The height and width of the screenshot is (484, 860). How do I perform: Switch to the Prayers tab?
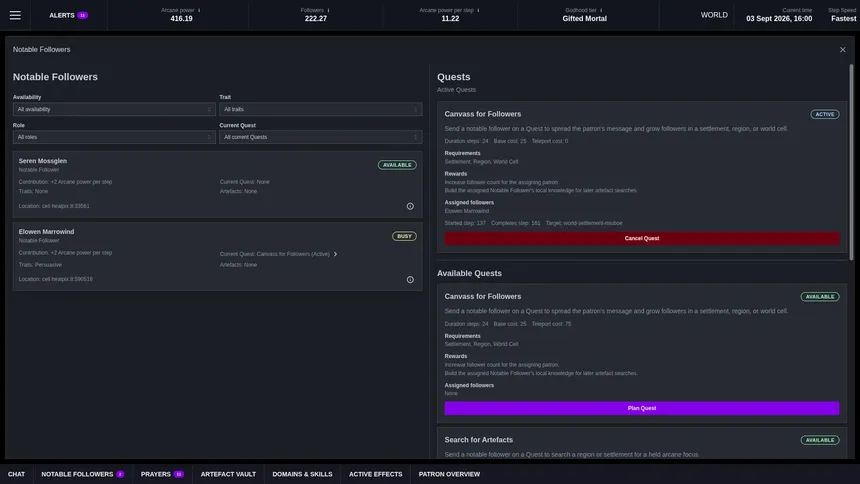click(162, 474)
